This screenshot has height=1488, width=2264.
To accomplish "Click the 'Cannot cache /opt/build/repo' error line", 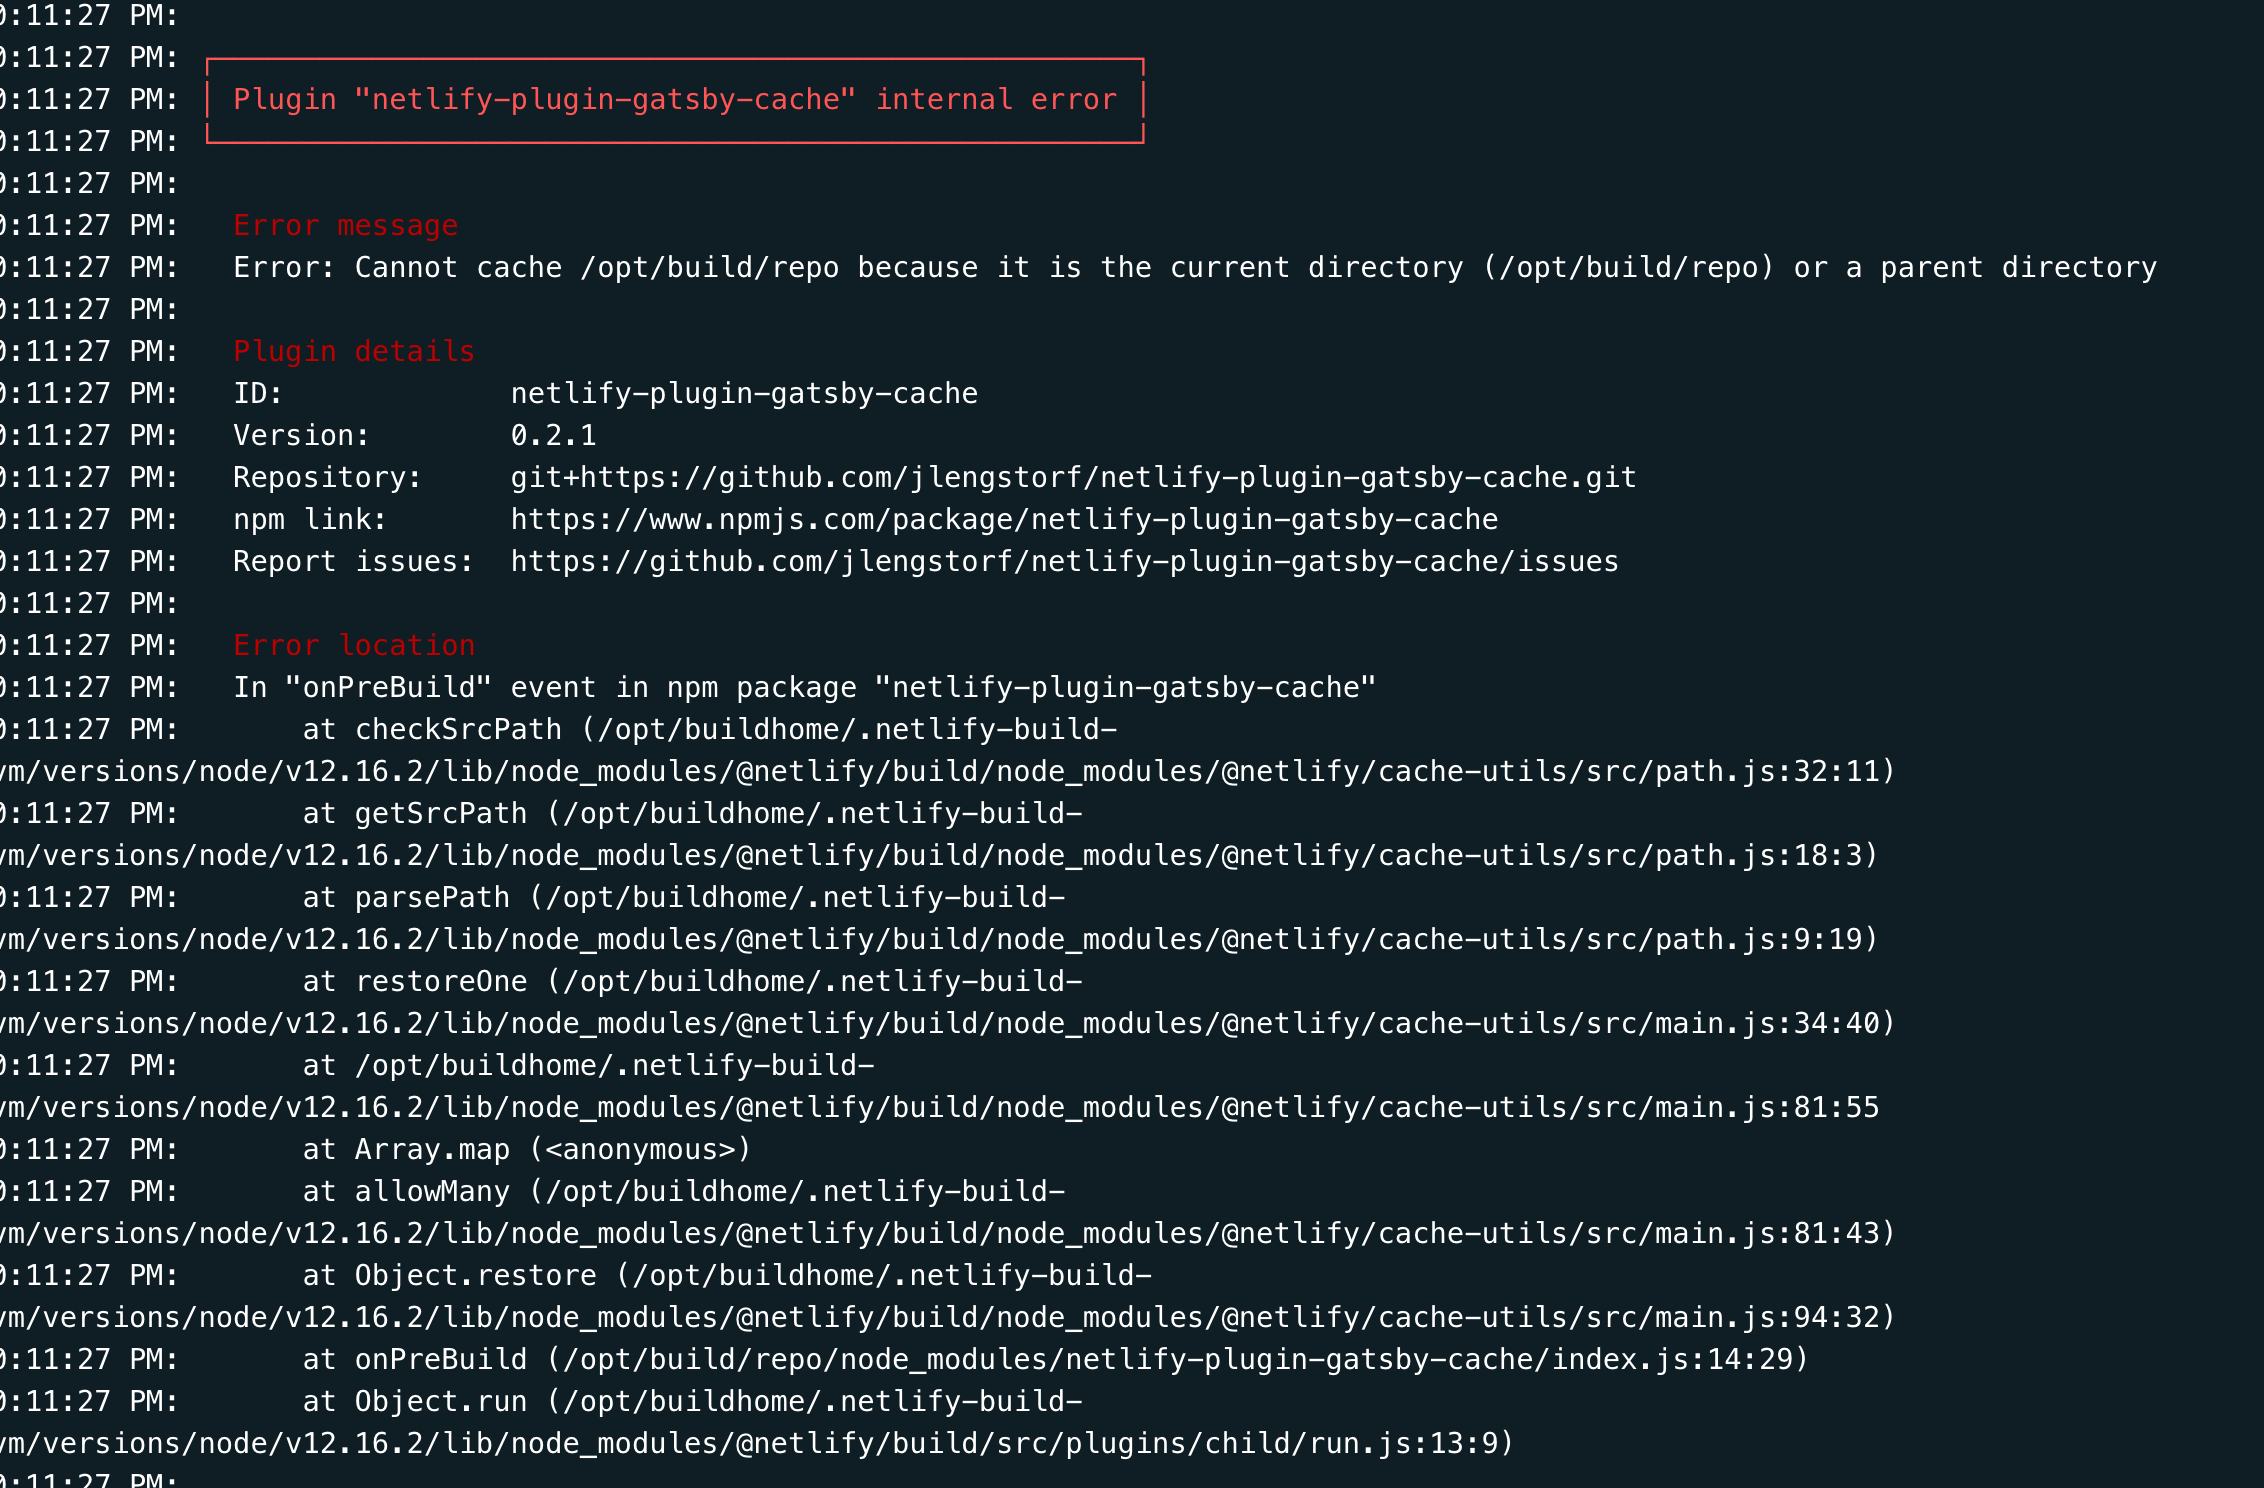I will tap(1195, 268).
